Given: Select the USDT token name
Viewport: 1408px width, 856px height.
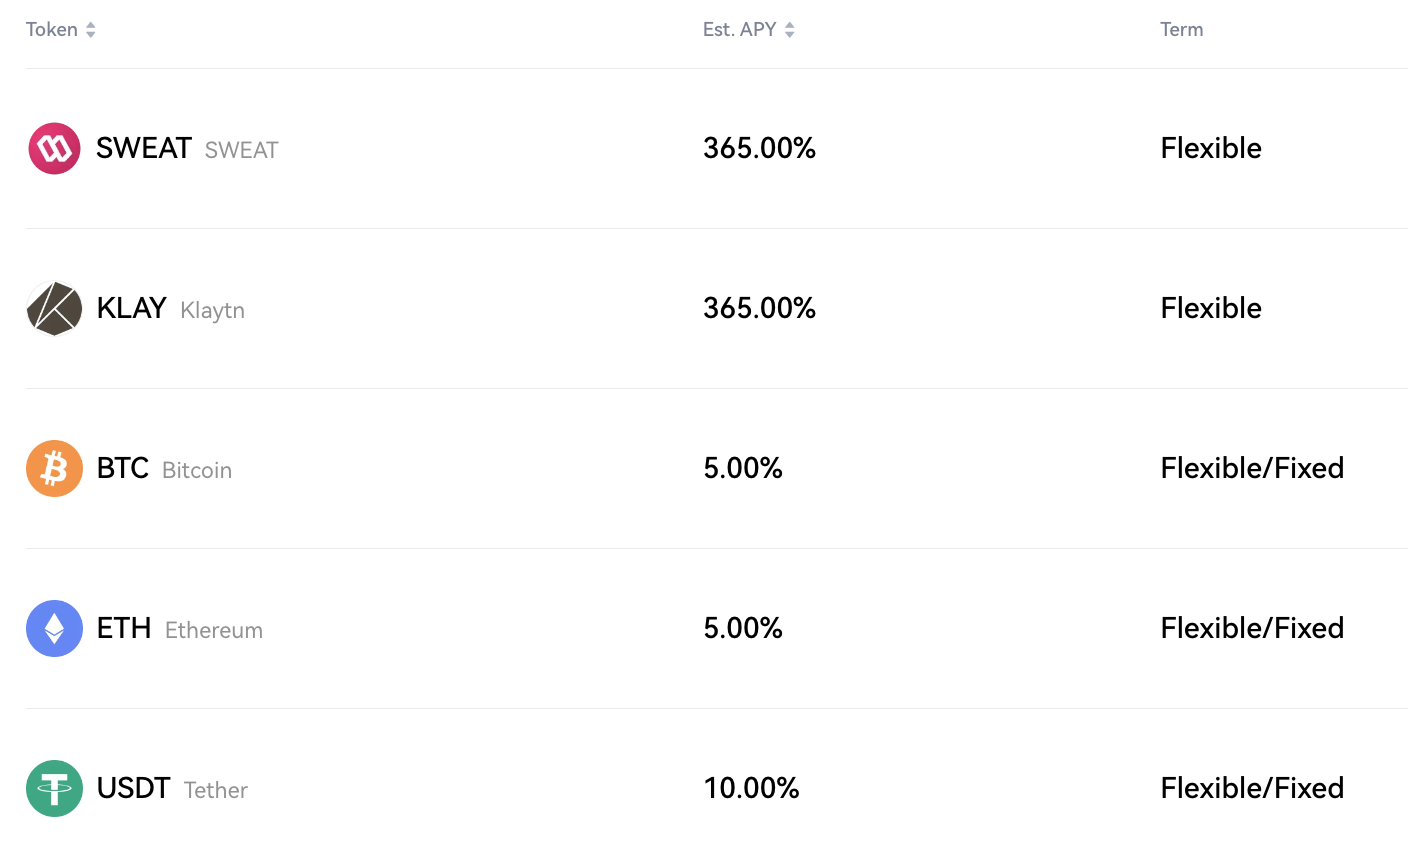Looking at the screenshot, I should coord(133,788).
